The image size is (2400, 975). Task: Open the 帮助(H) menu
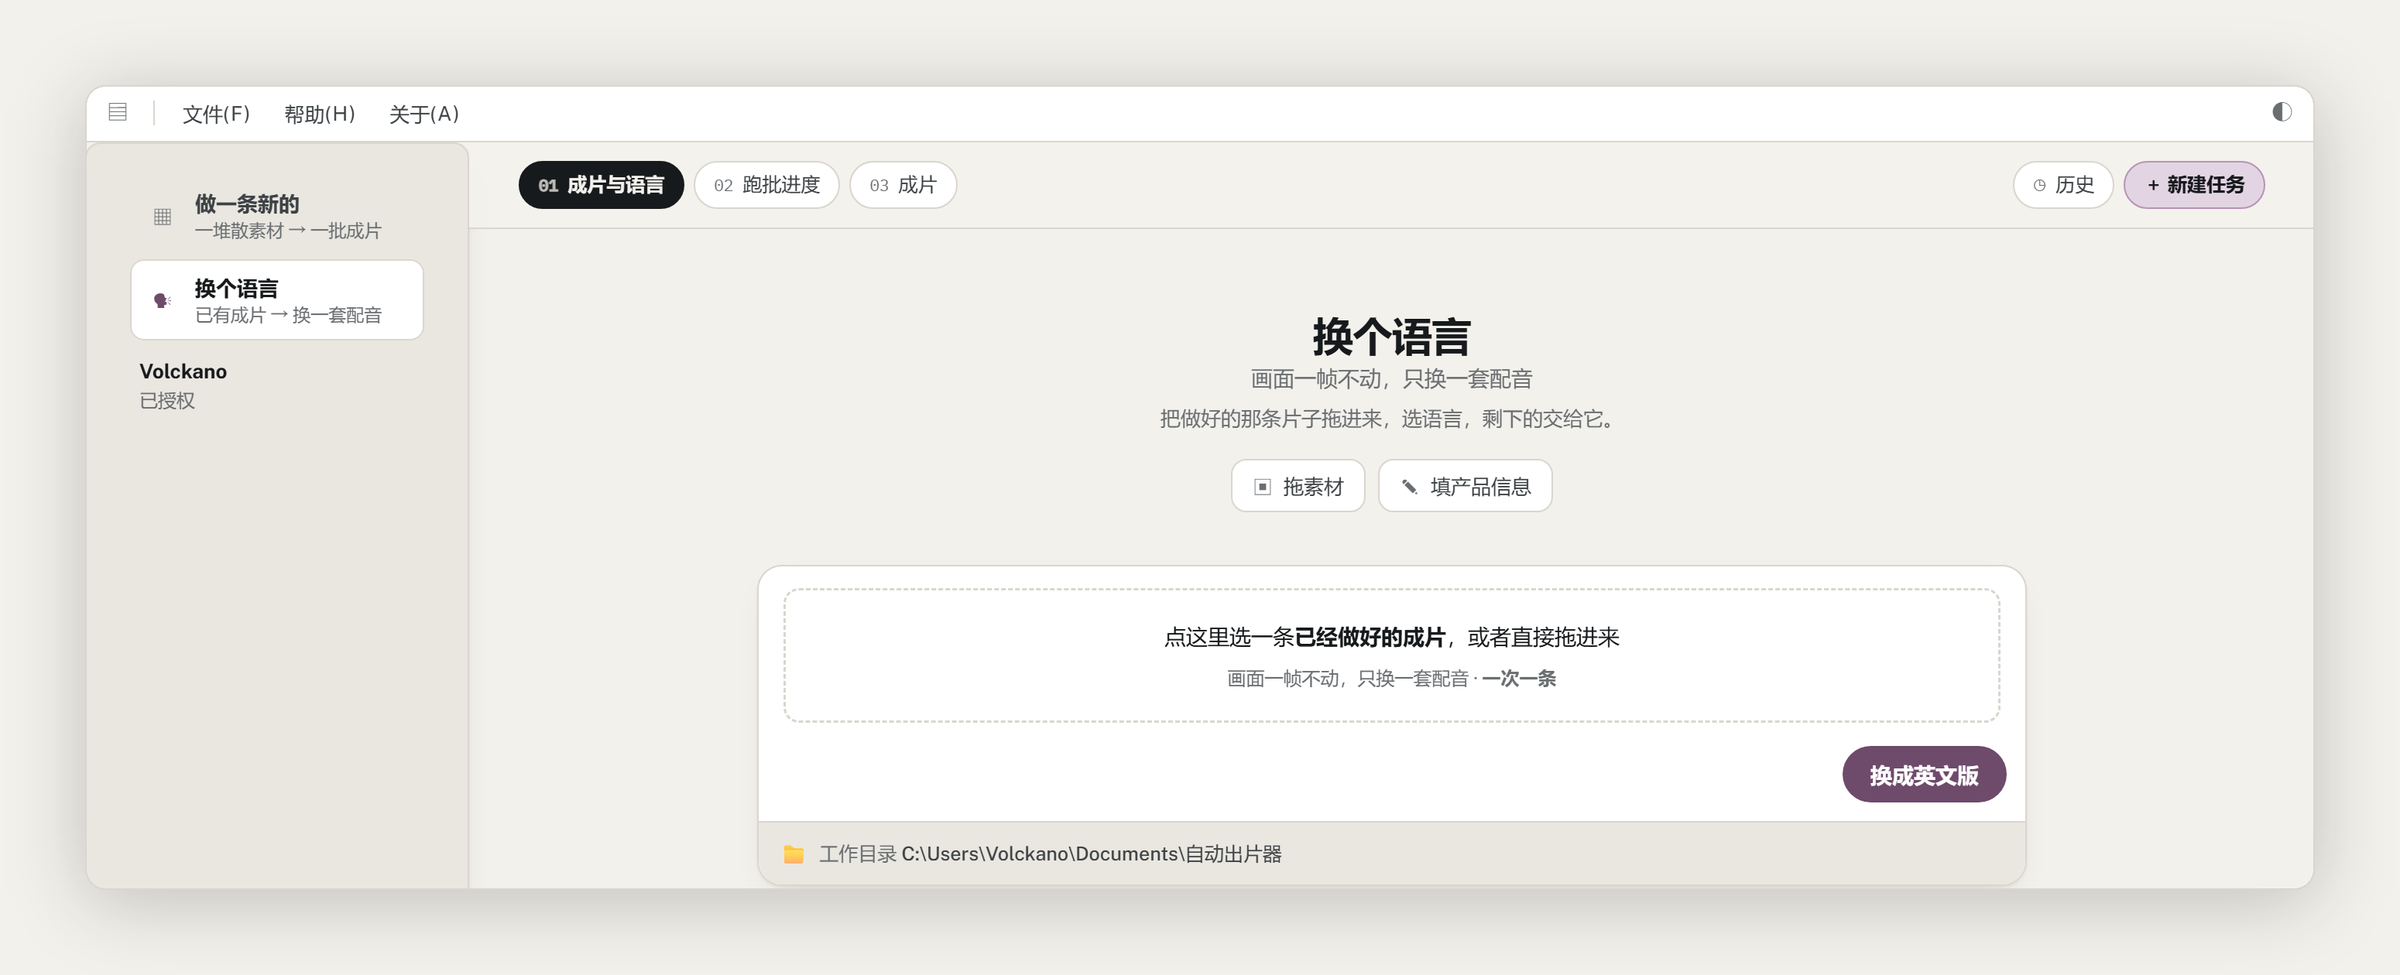319,114
